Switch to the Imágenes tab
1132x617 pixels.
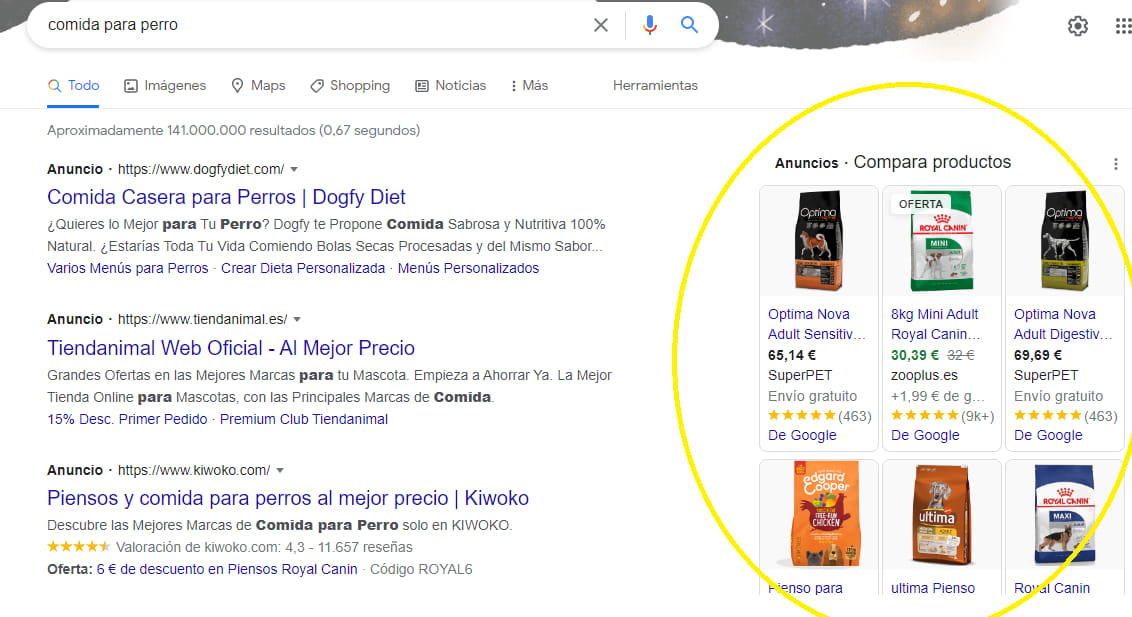click(165, 86)
